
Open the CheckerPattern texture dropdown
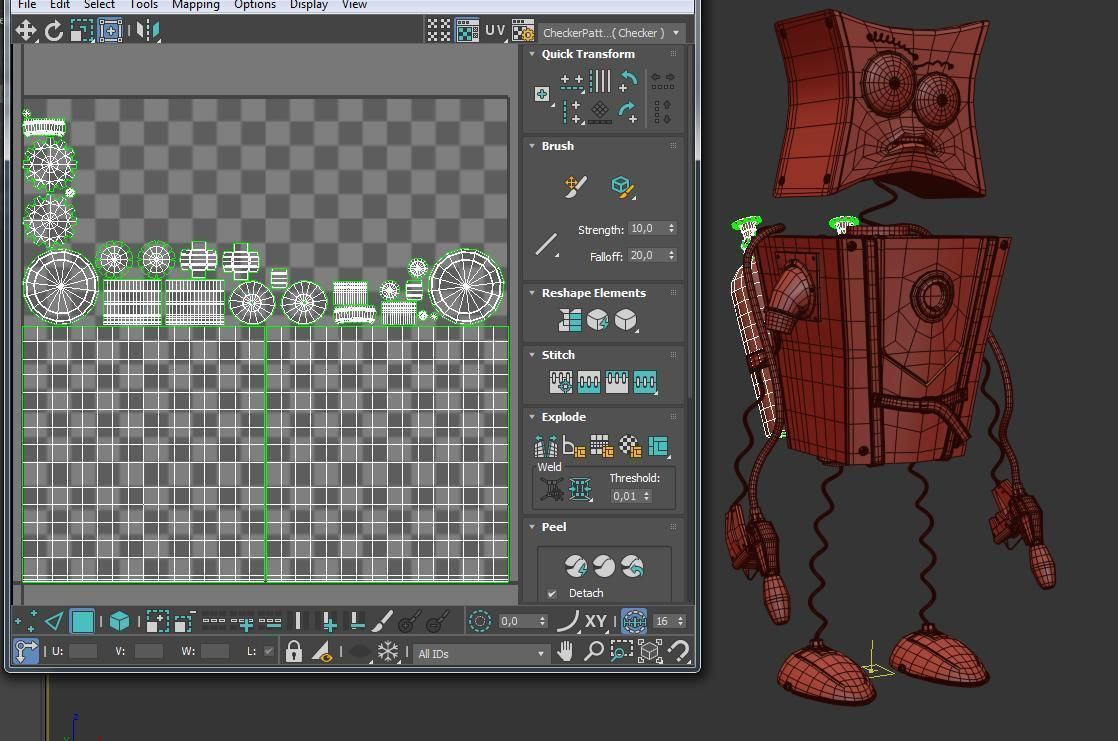click(x=612, y=32)
